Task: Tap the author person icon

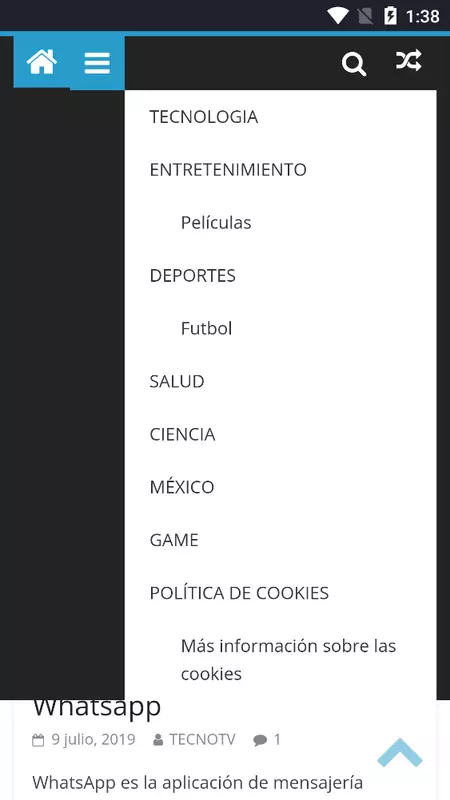Action: (158, 740)
